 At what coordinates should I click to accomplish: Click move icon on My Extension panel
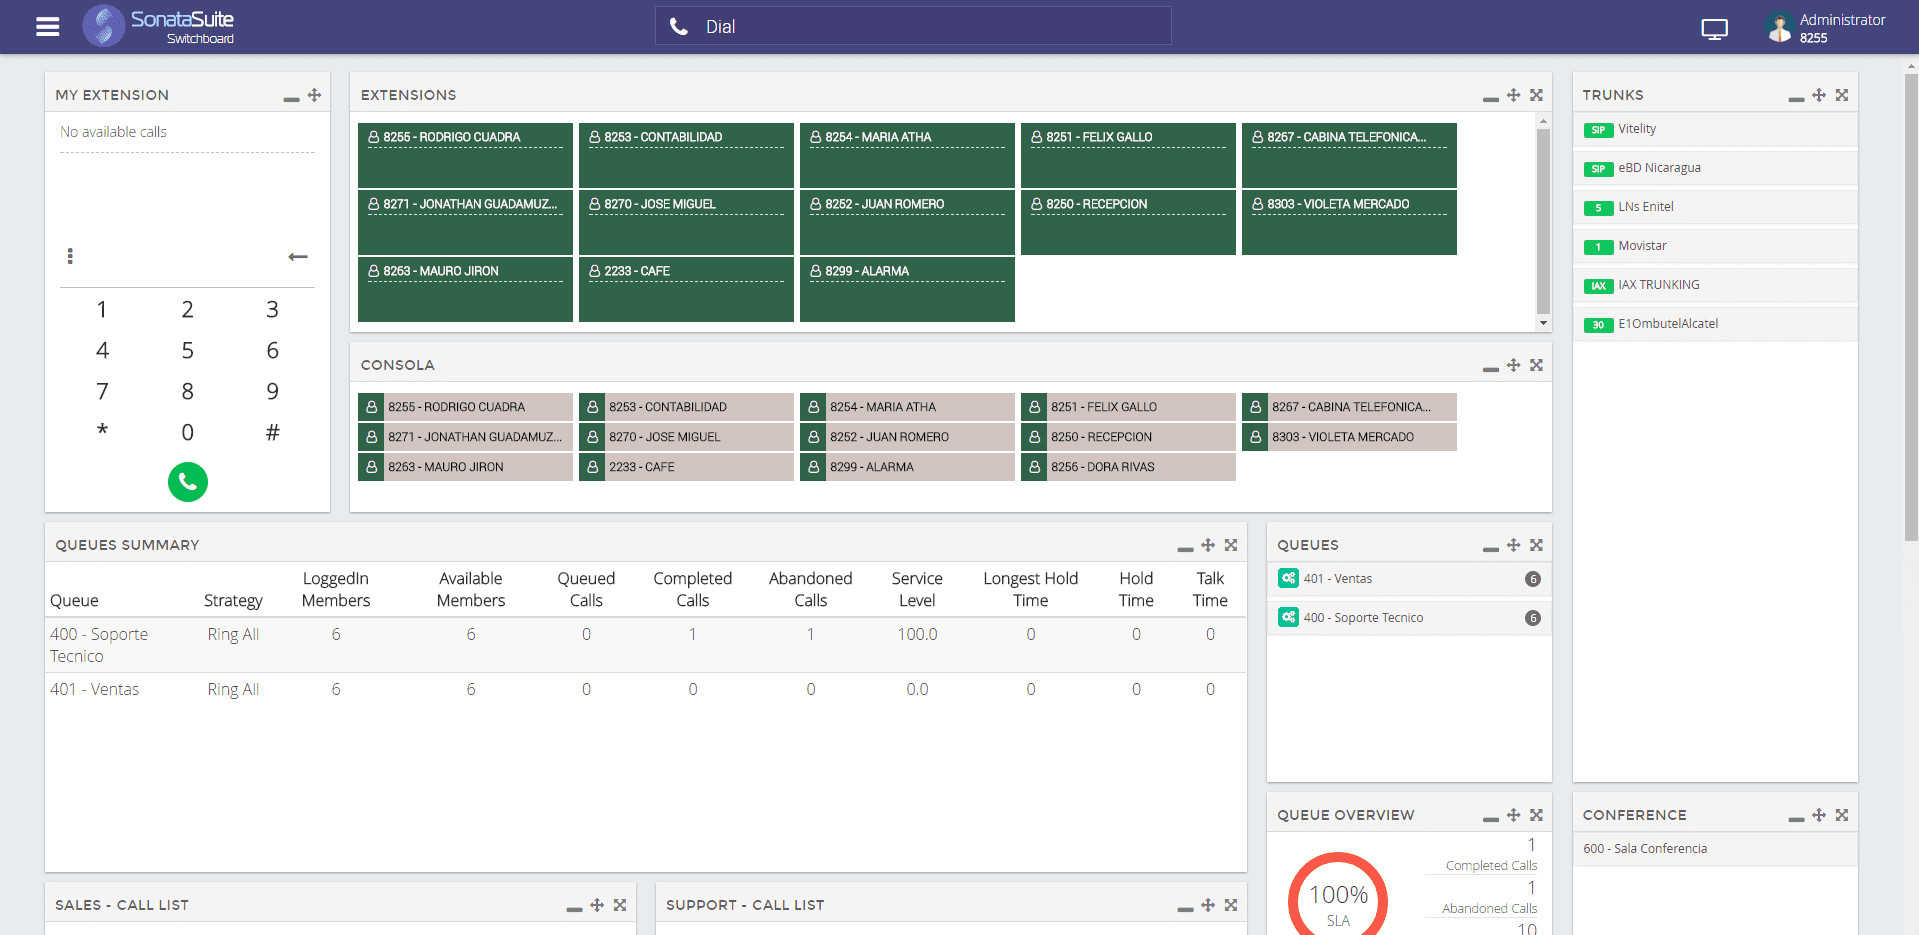point(314,95)
